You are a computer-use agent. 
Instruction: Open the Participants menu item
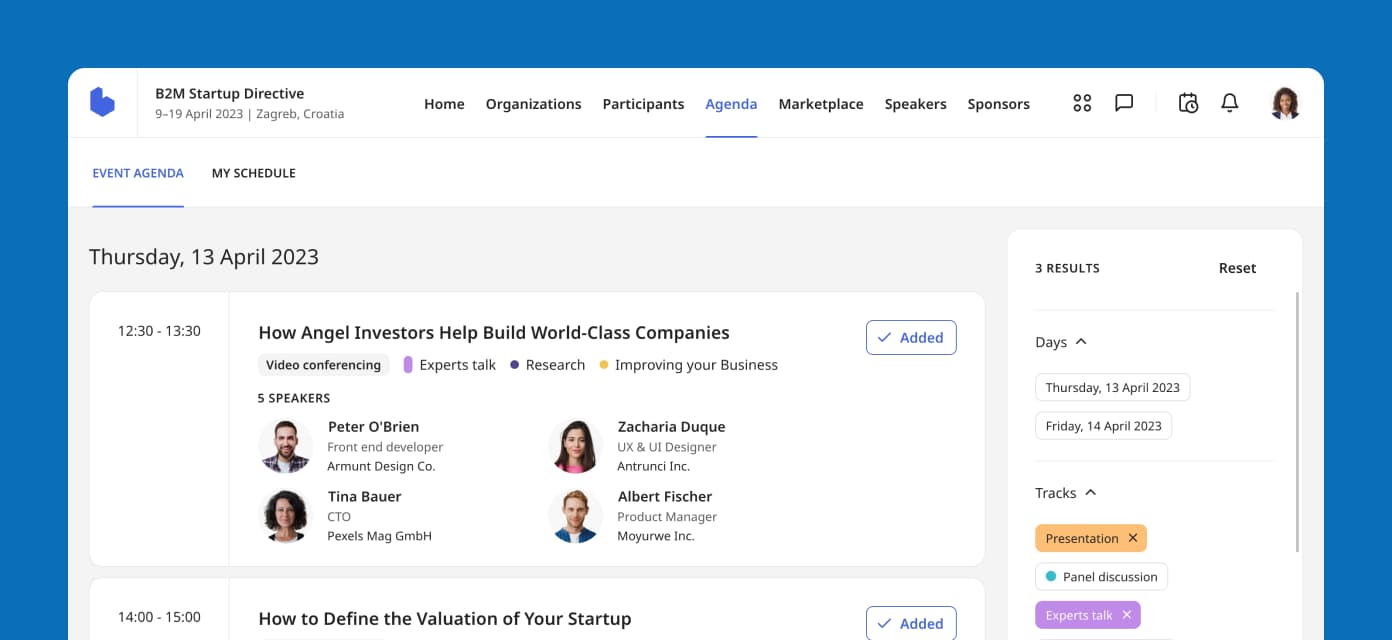643,104
